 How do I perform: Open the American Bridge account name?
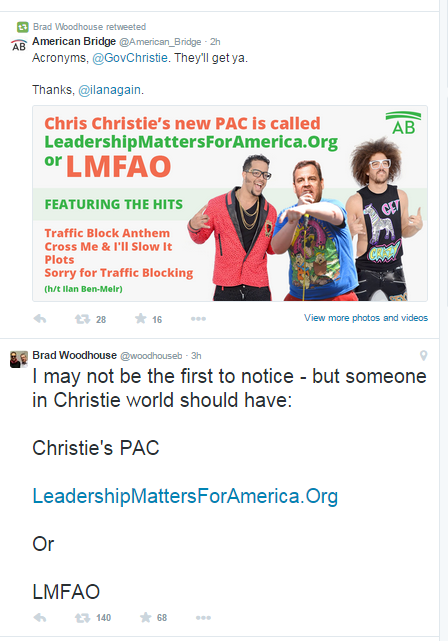pyautogui.click(x=74, y=42)
